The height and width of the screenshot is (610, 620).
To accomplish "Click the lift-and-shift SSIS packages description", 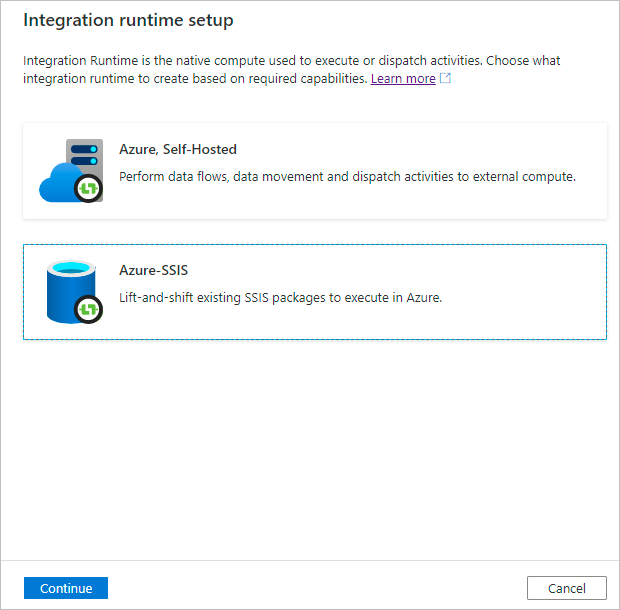I will click(280, 298).
